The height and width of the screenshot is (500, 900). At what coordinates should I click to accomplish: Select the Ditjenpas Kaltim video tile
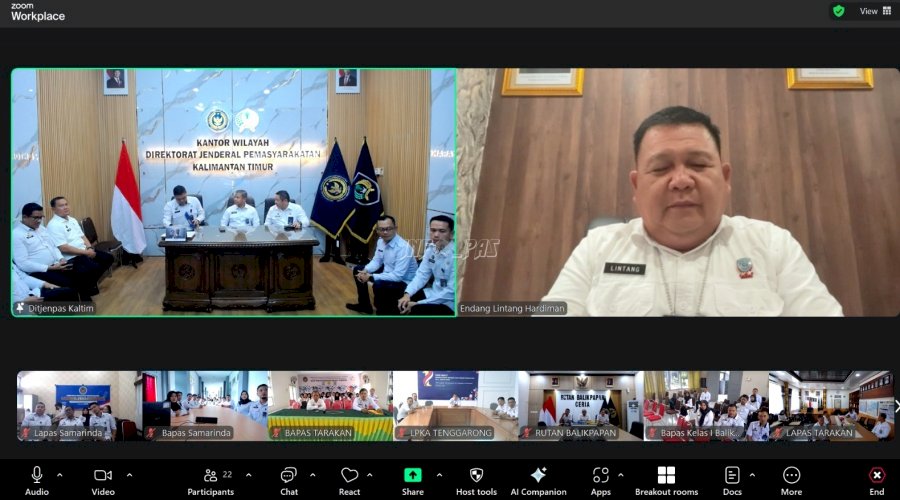click(234, 192)
